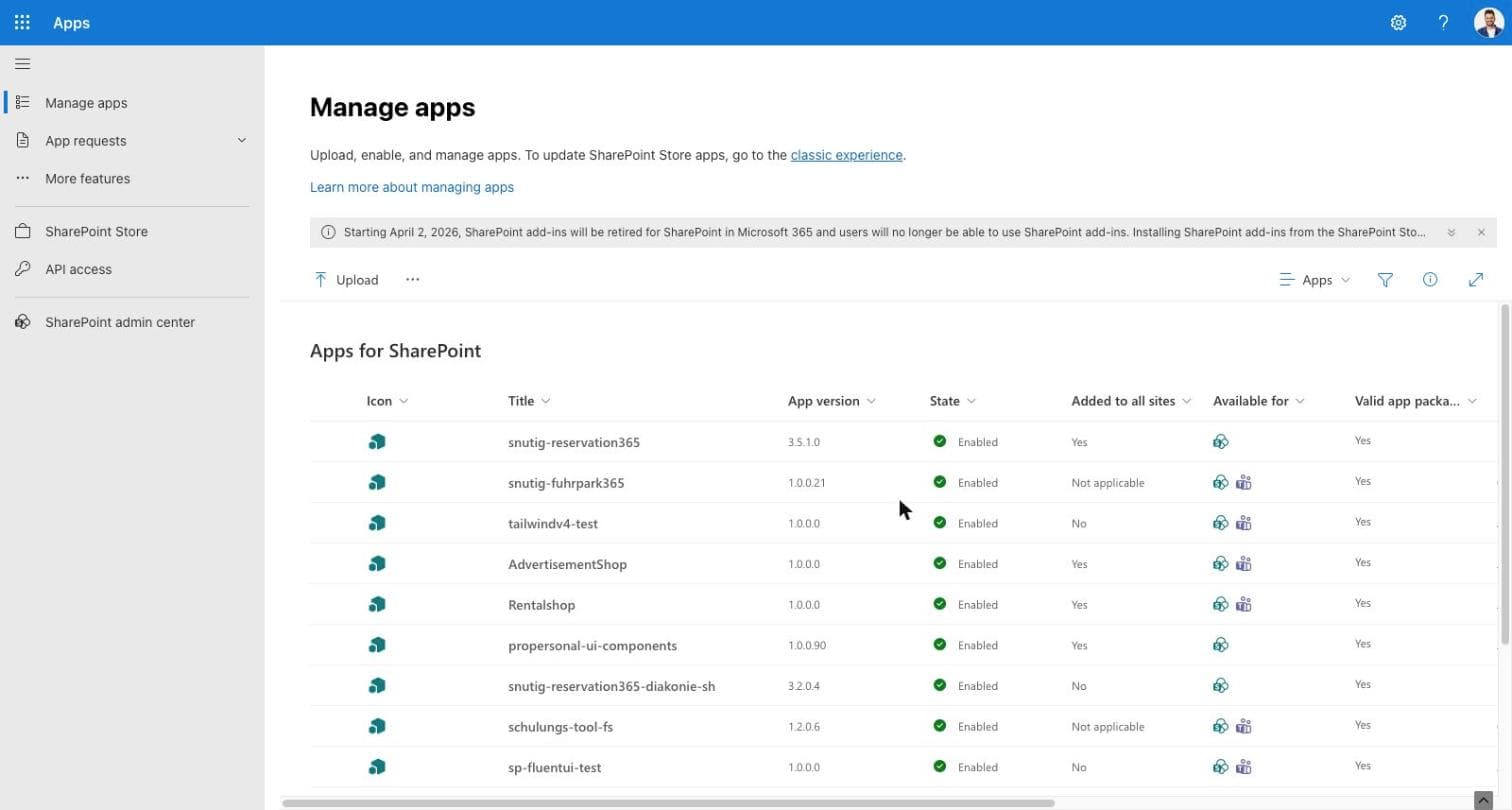Viewport: 1512px width, 810px height.
Task: Open the account profile picture
Action: click(x=1488, y=22)
